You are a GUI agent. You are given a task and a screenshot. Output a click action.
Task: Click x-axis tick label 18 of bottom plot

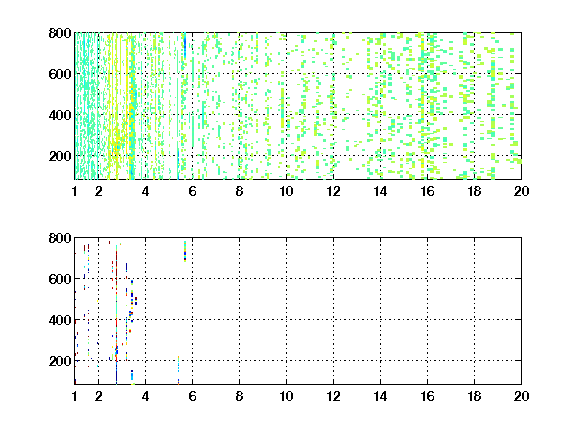tap(474, 396)
